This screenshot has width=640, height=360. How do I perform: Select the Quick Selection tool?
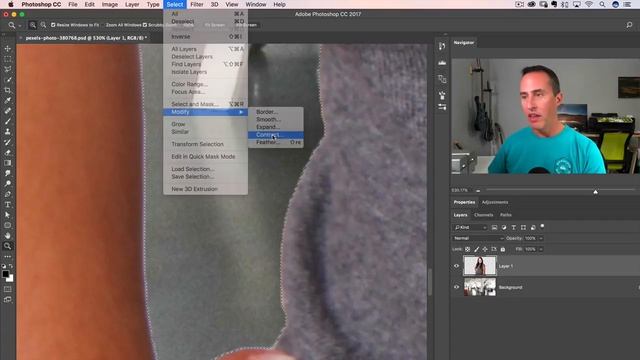point(8,80)
